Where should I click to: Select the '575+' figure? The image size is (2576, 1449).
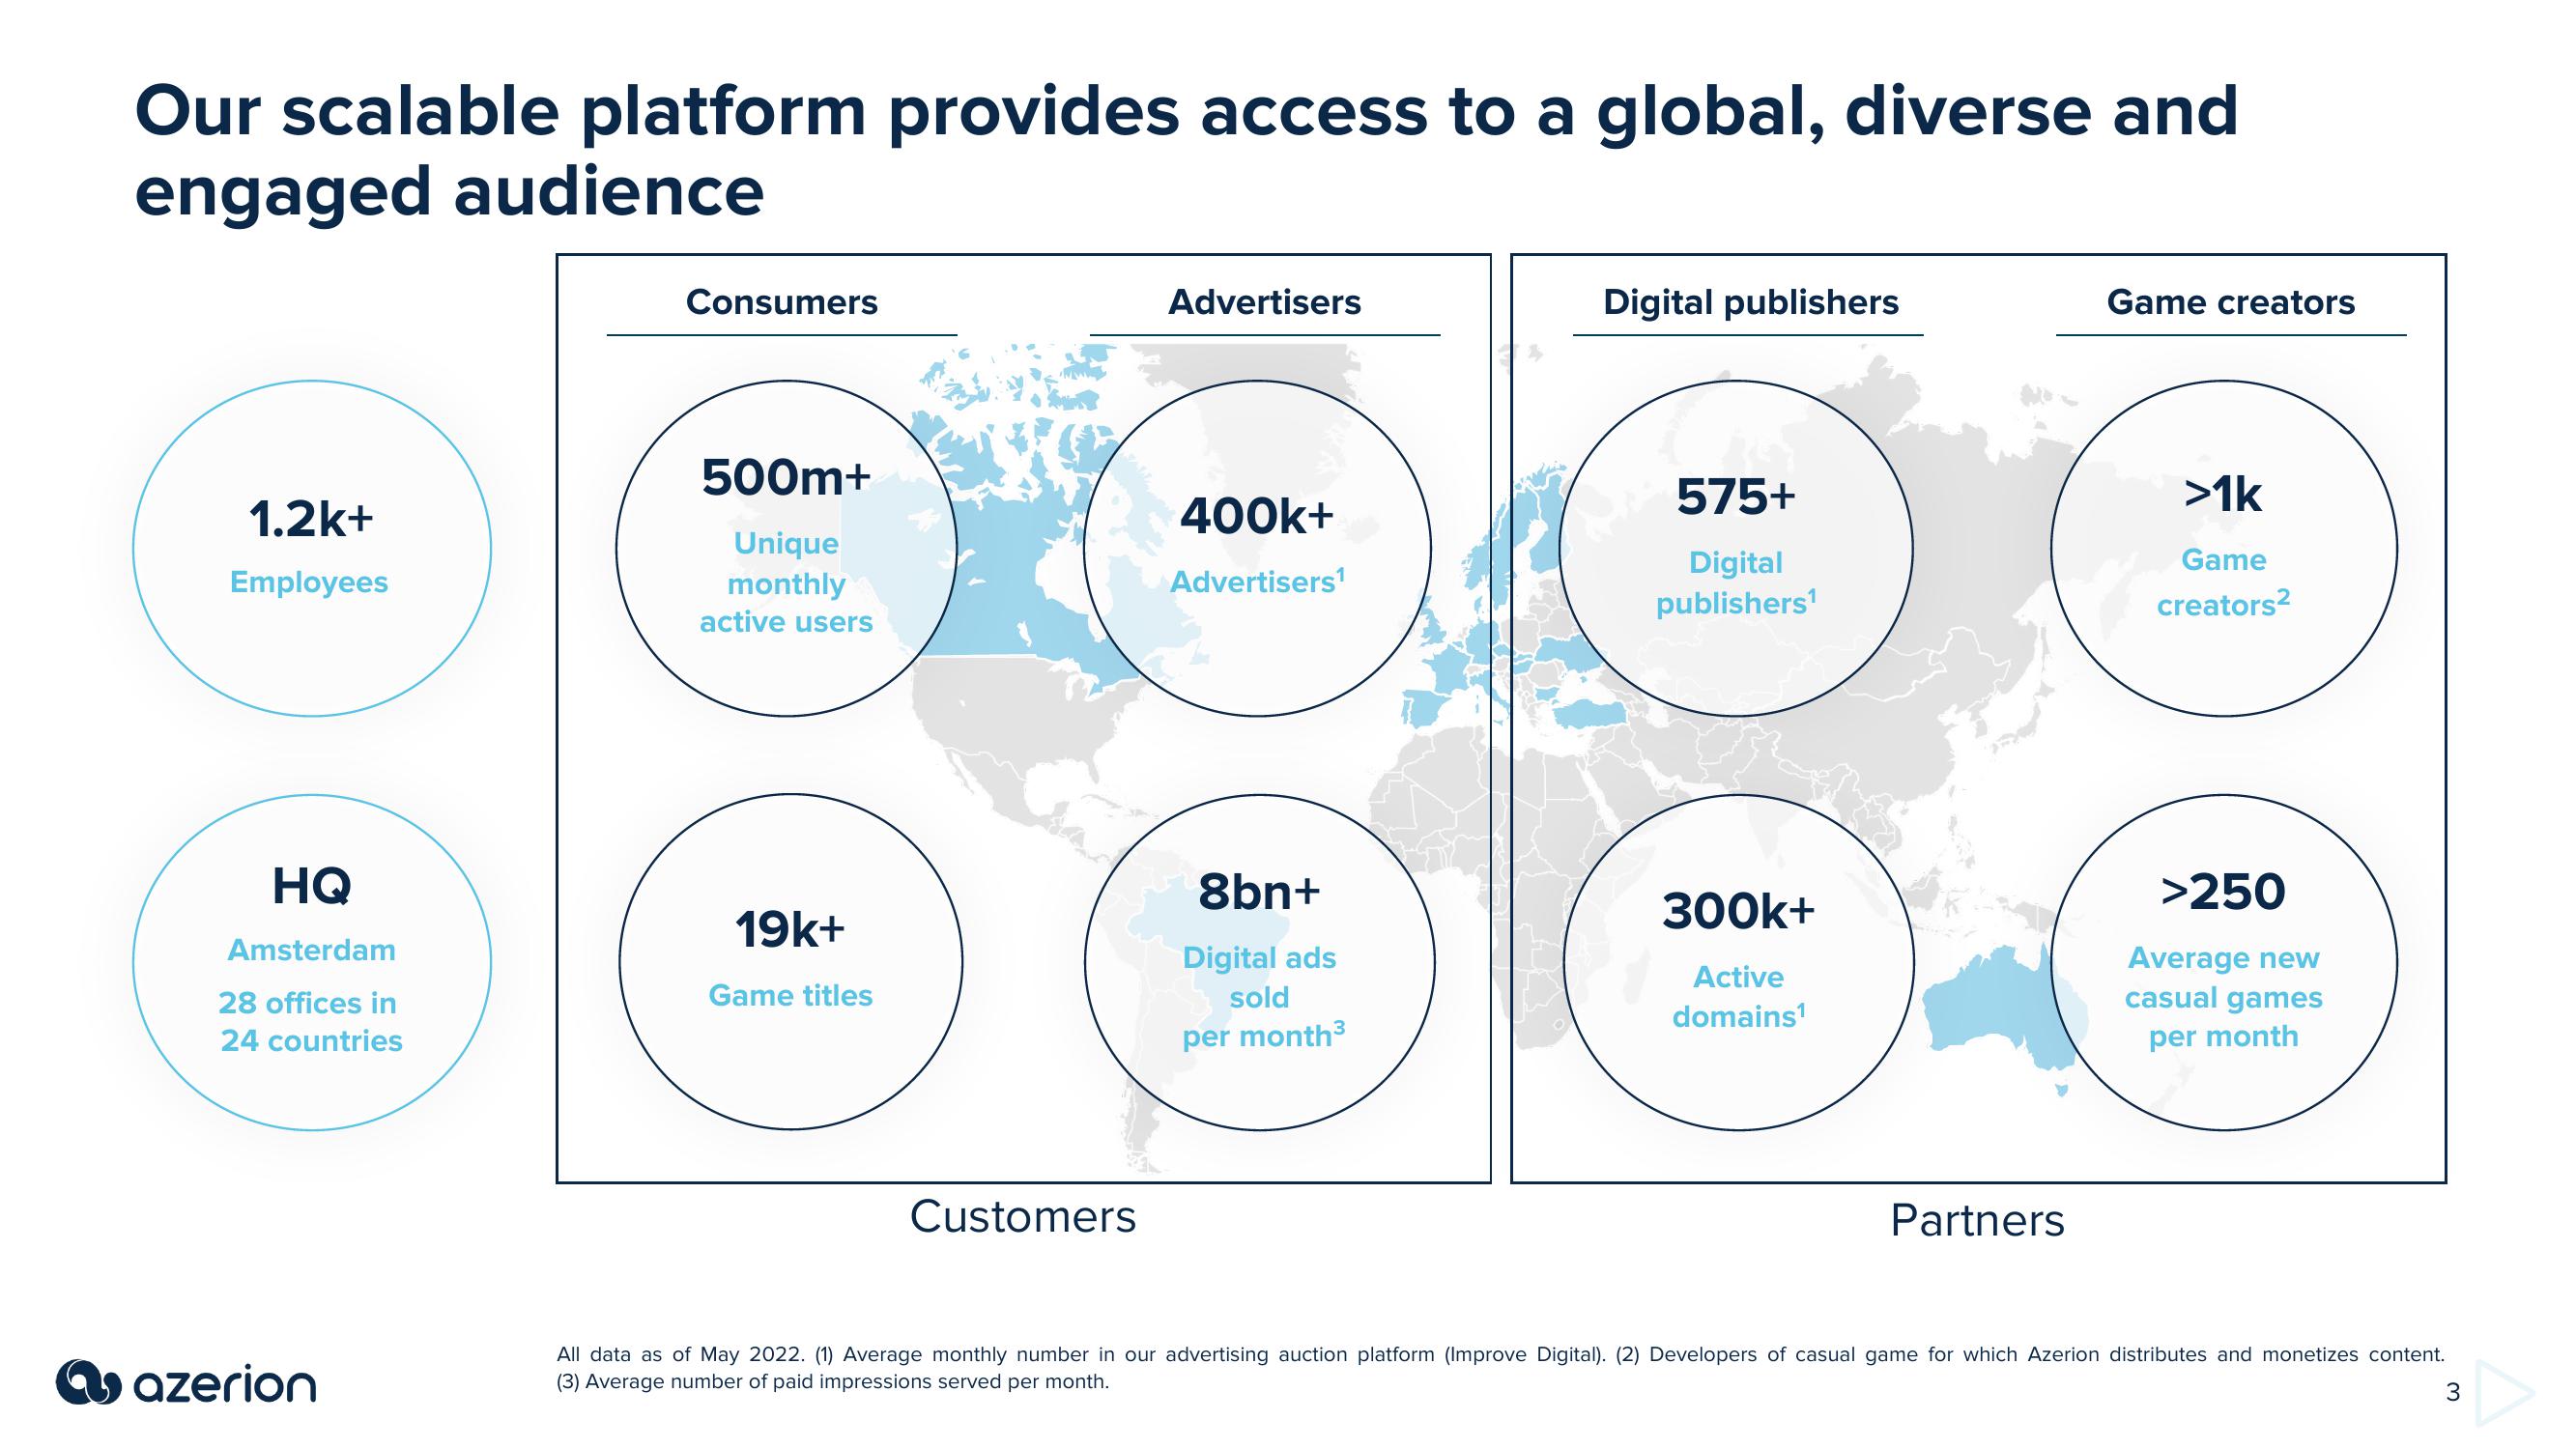(x=1736, y=497)
